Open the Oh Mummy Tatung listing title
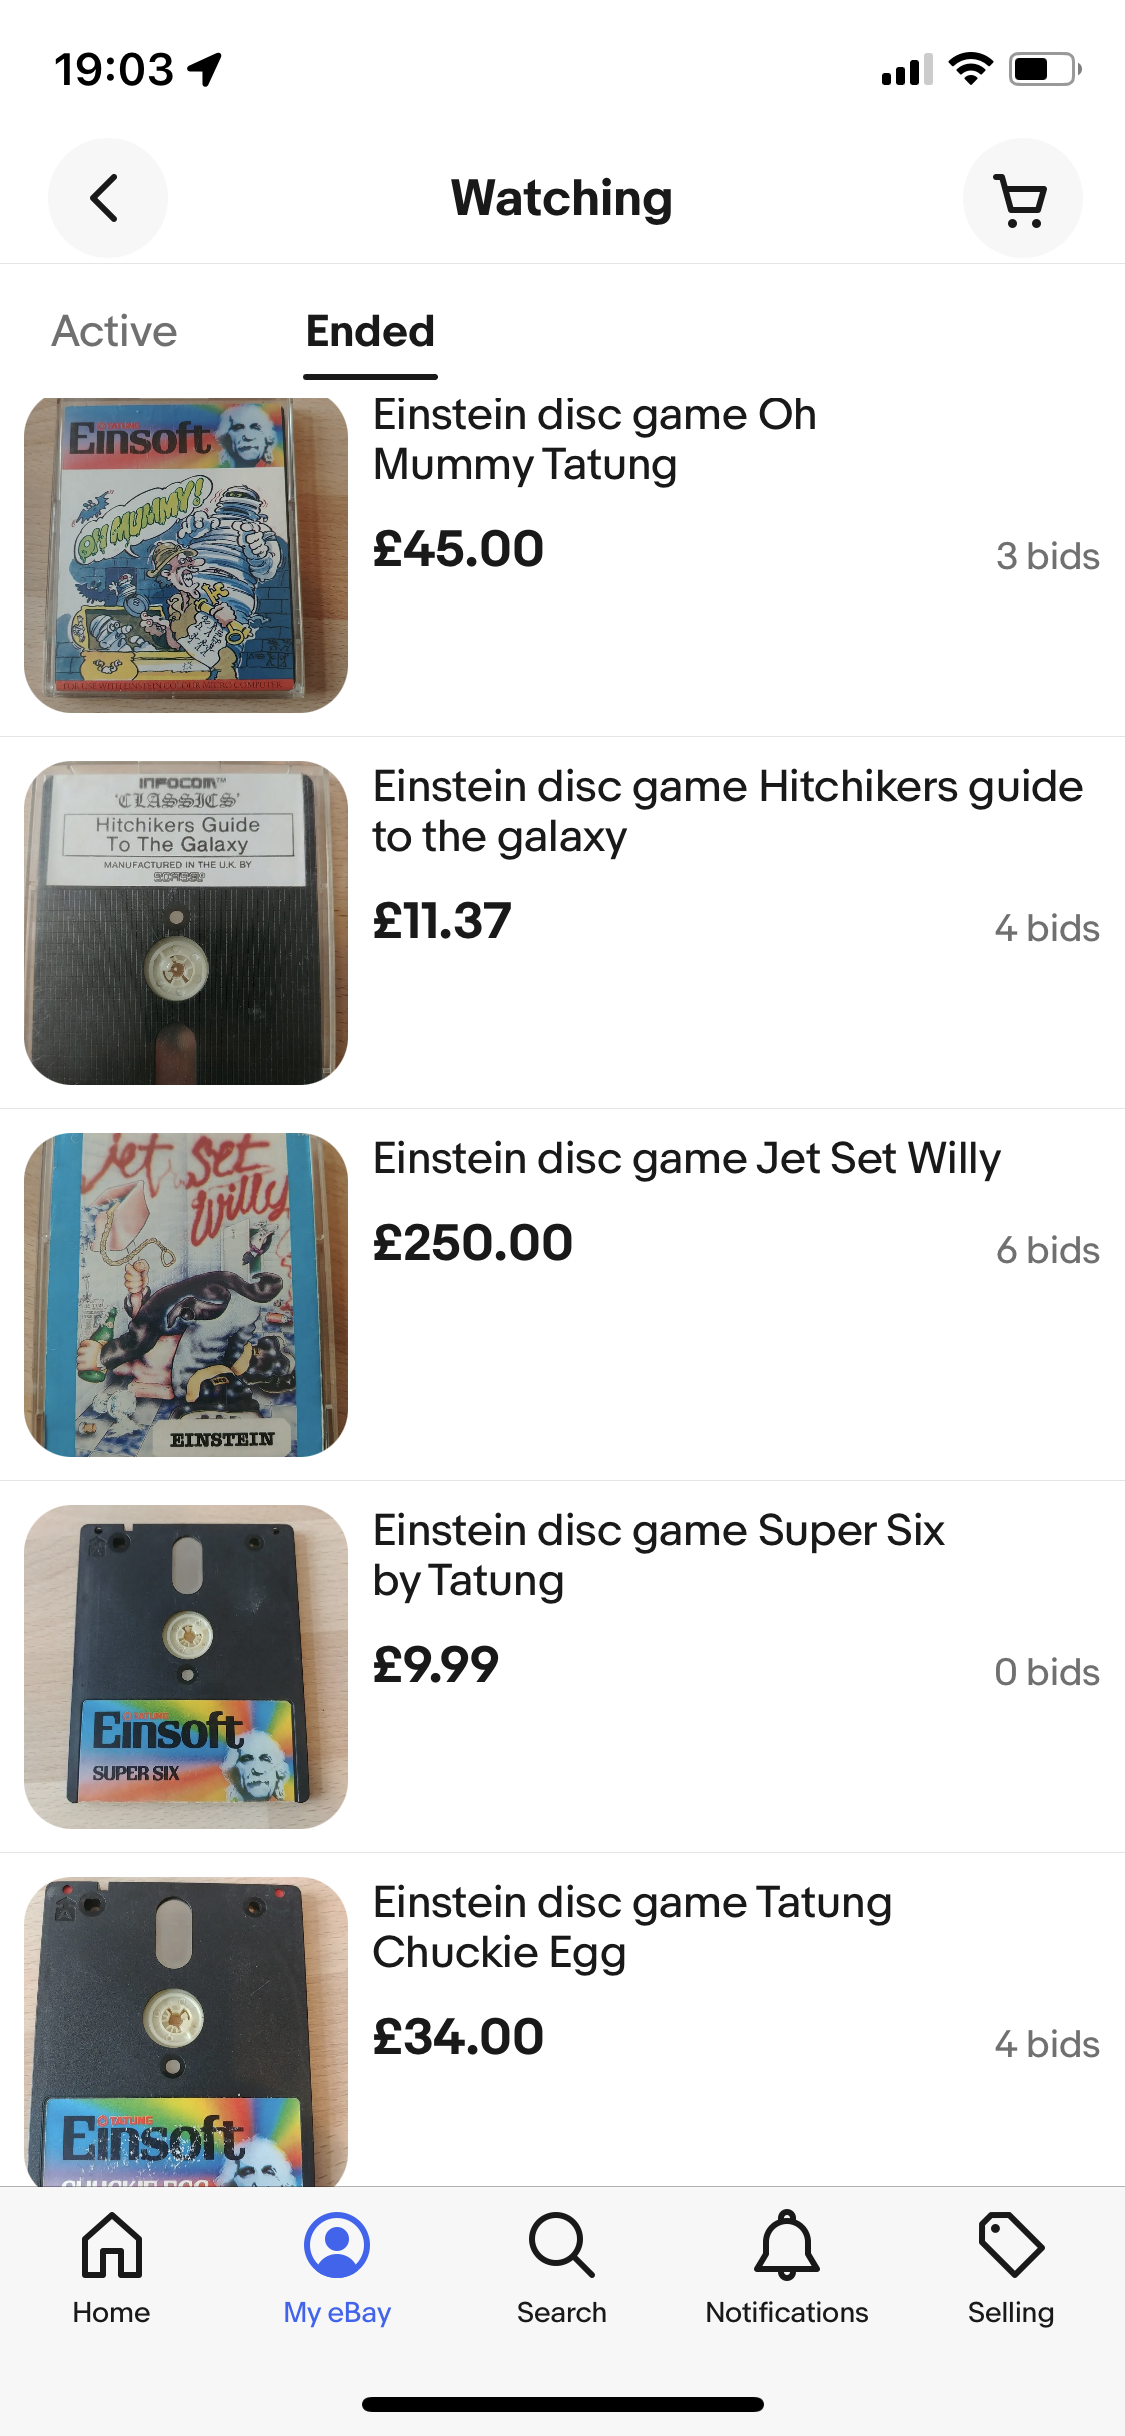The height and width of the screenshot is (2436, 1125). [594, 439]
